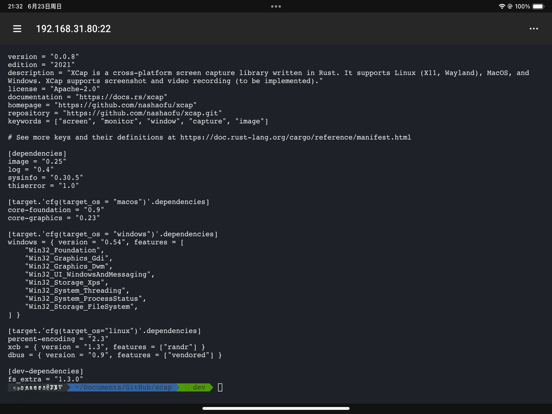The image size is (552, 414).
Task: Tap the iPad home indicator bar
Action: click(x=276, y=408)
